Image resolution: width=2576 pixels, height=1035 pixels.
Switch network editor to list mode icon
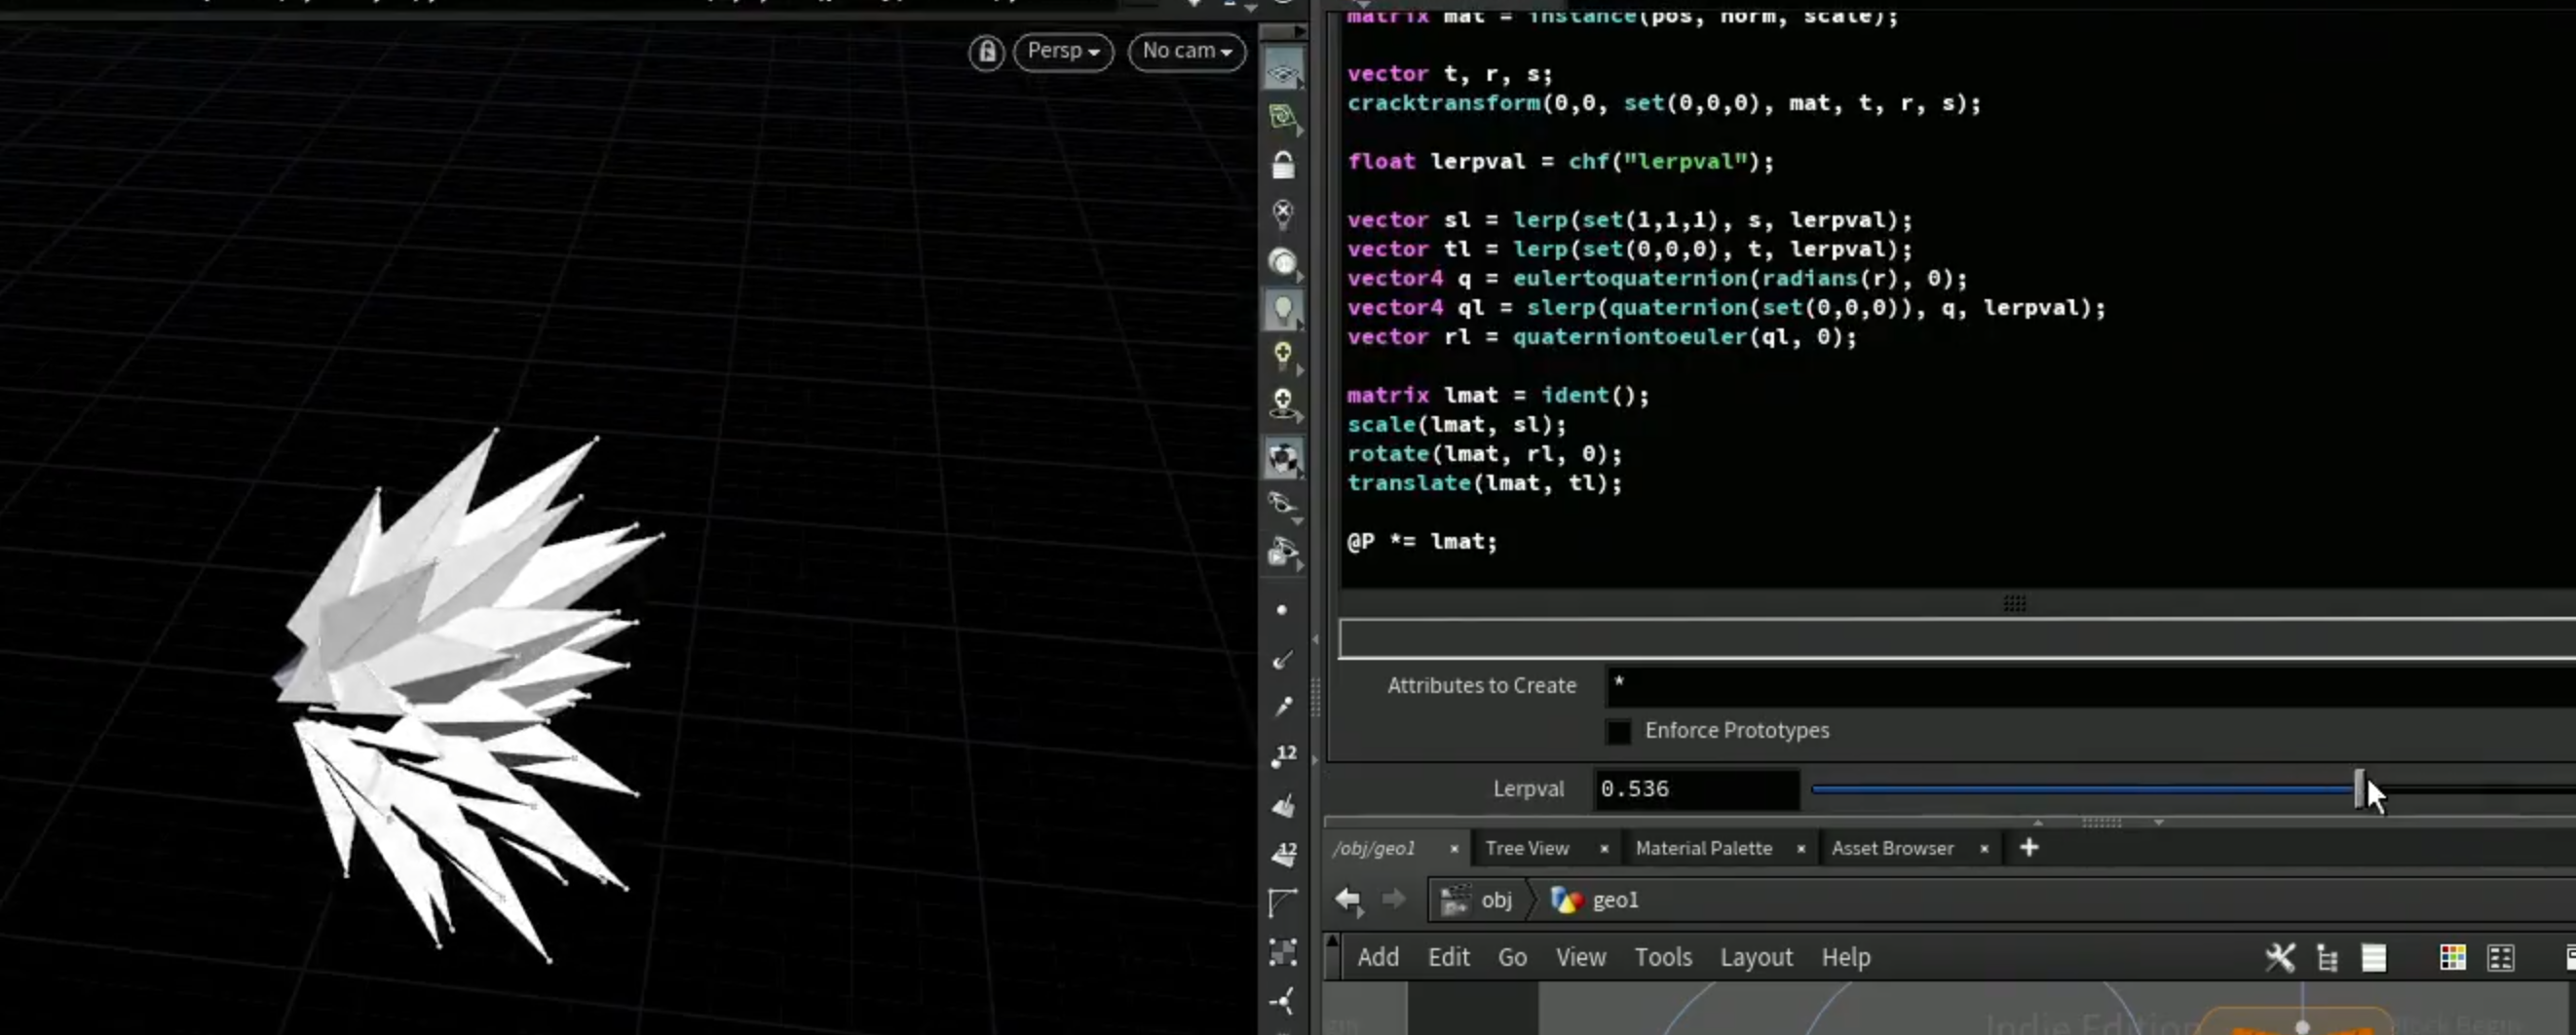[x=2373, y=957]
